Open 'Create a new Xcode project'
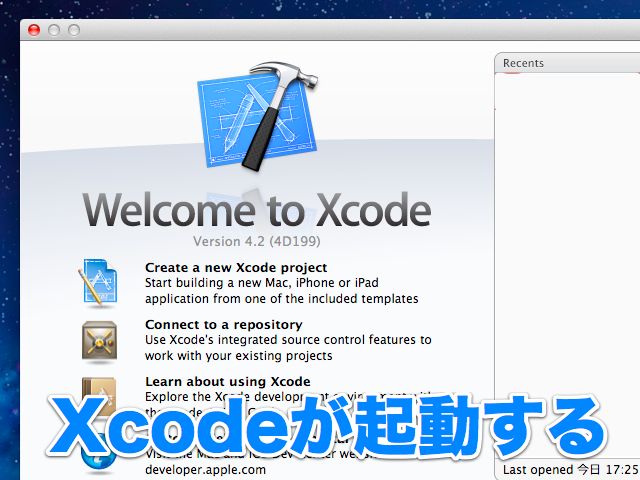The width and height of the screenshot is (640, 480). tap(236, 268)
